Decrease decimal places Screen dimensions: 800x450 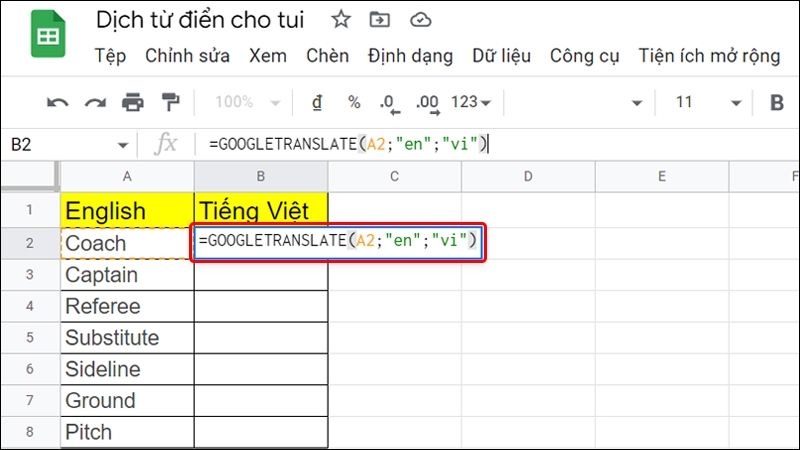point(390,104)
